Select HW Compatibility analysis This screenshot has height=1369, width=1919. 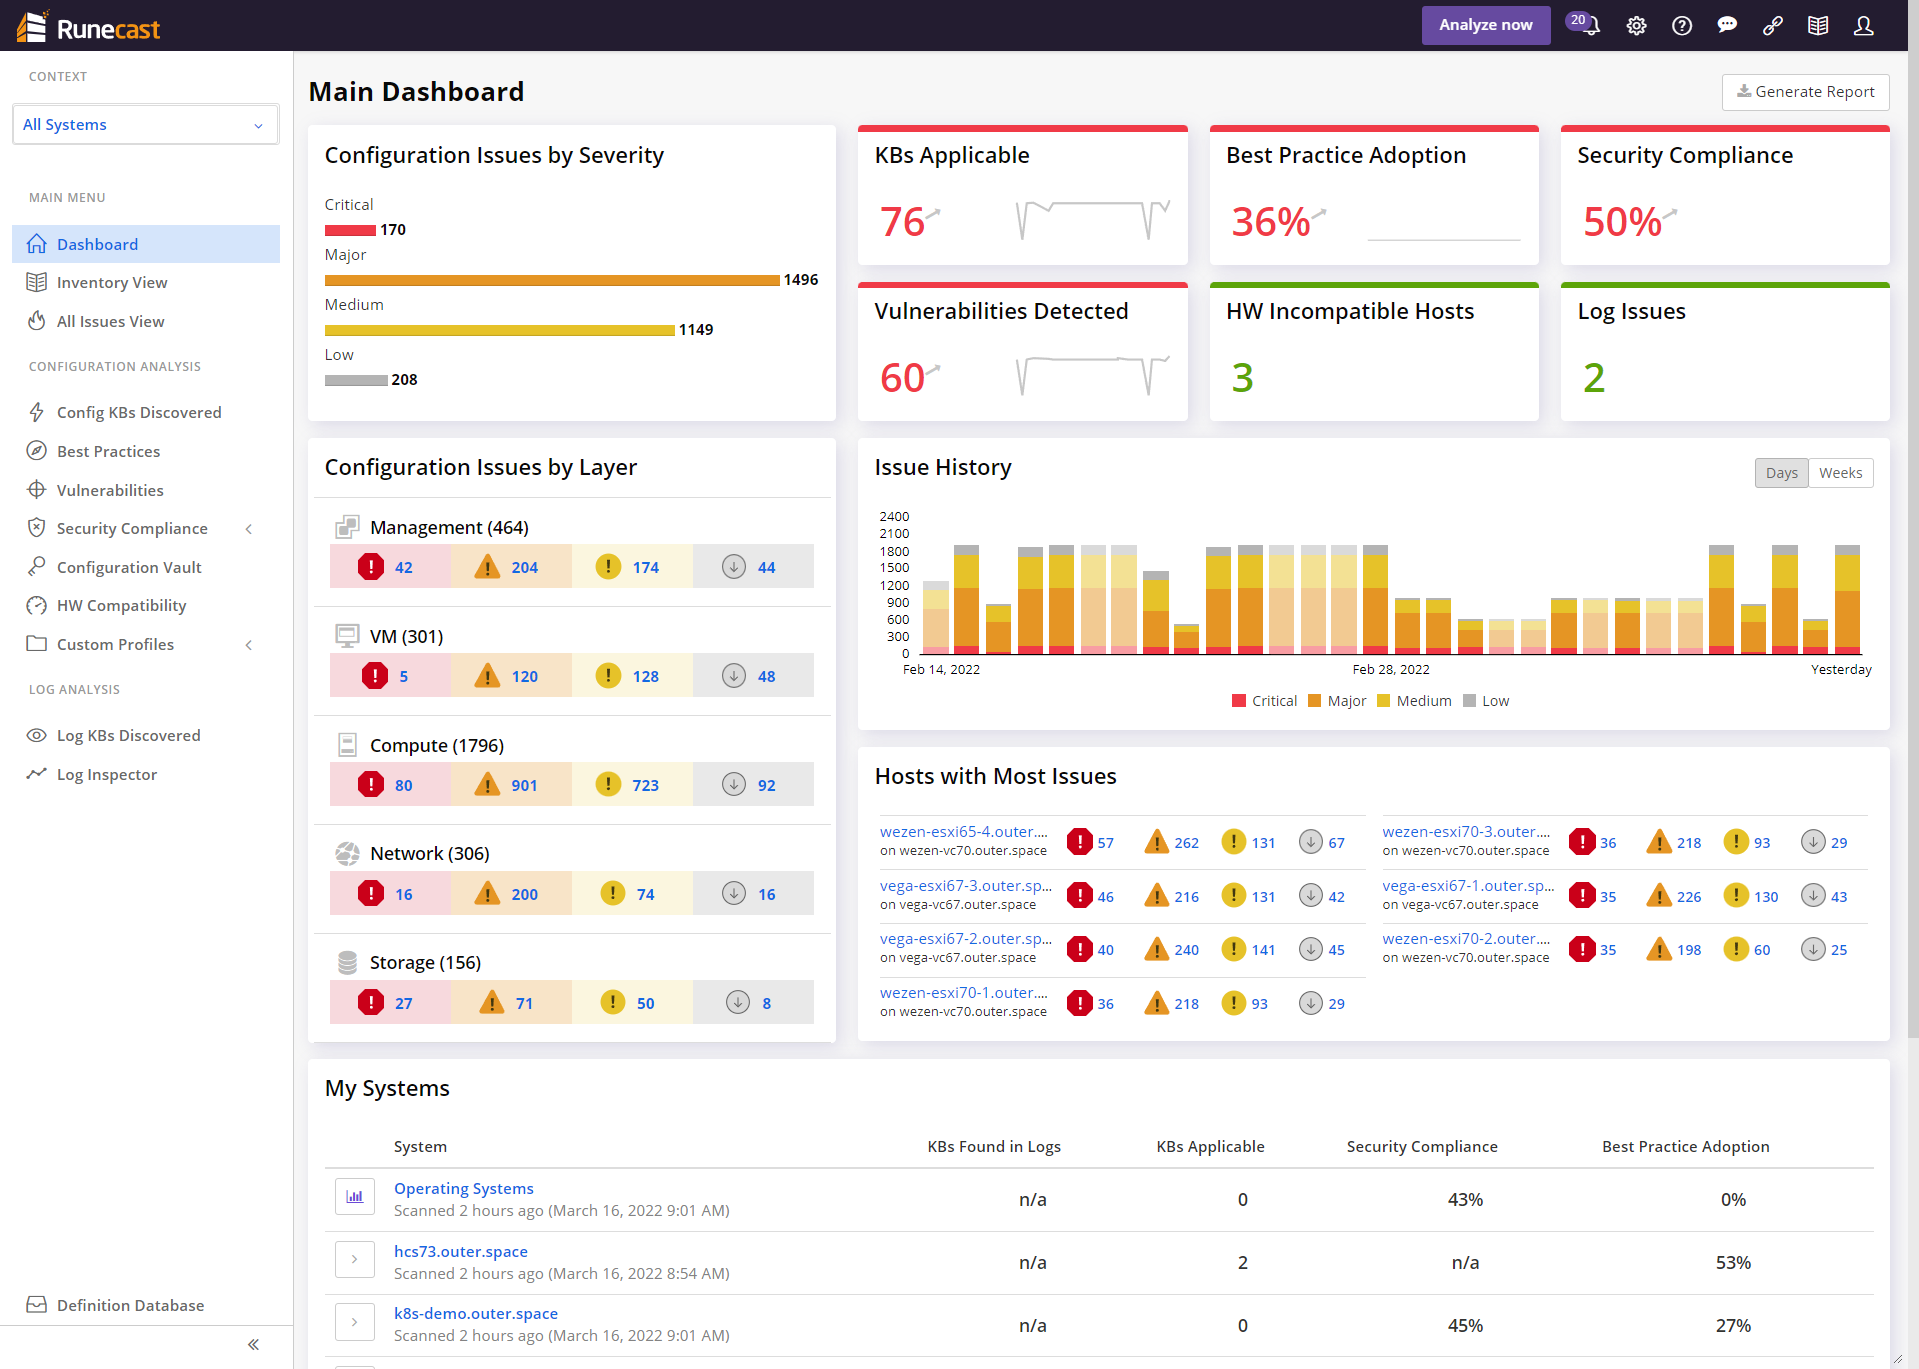point(121,605)
